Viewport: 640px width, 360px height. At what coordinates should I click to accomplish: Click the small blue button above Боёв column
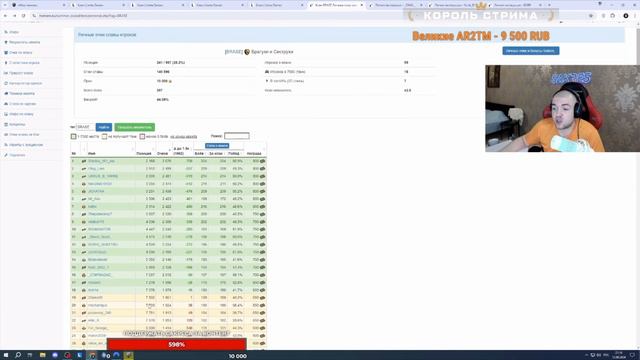[217, 146]
